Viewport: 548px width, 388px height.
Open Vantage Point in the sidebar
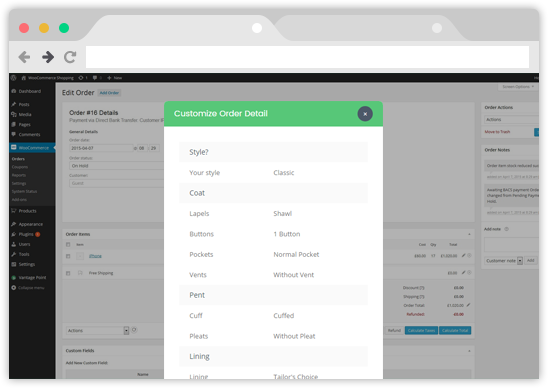pos(29,278)
